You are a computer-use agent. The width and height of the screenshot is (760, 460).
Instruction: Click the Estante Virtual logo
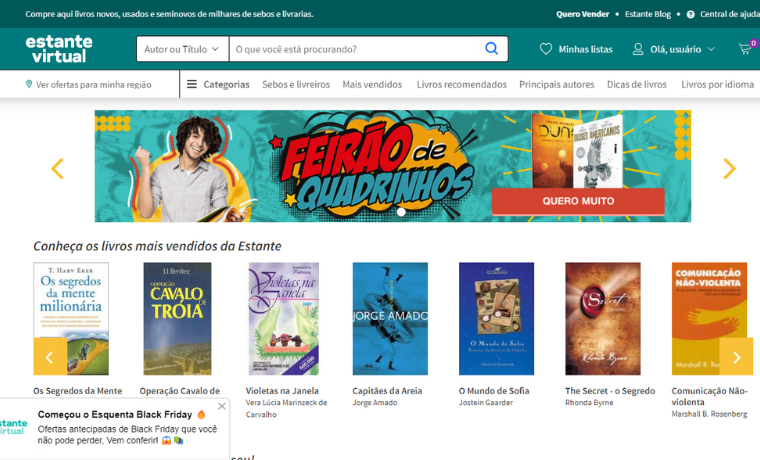tap(59, 49)
